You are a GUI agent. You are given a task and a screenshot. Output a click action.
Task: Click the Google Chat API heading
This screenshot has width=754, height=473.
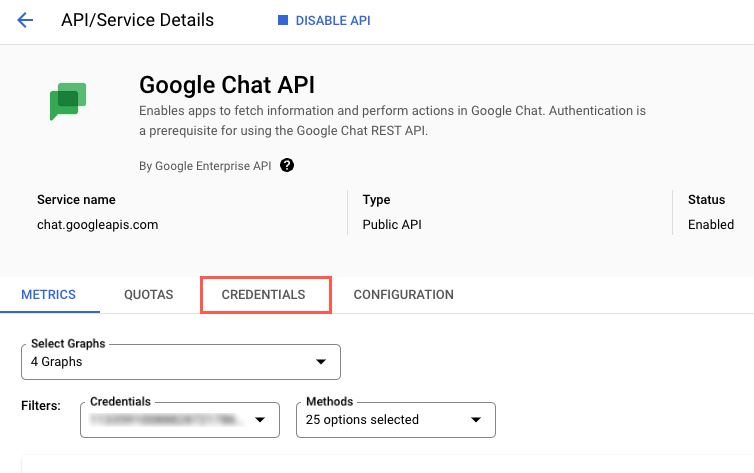pyautogui.click(x=226, y=83)
